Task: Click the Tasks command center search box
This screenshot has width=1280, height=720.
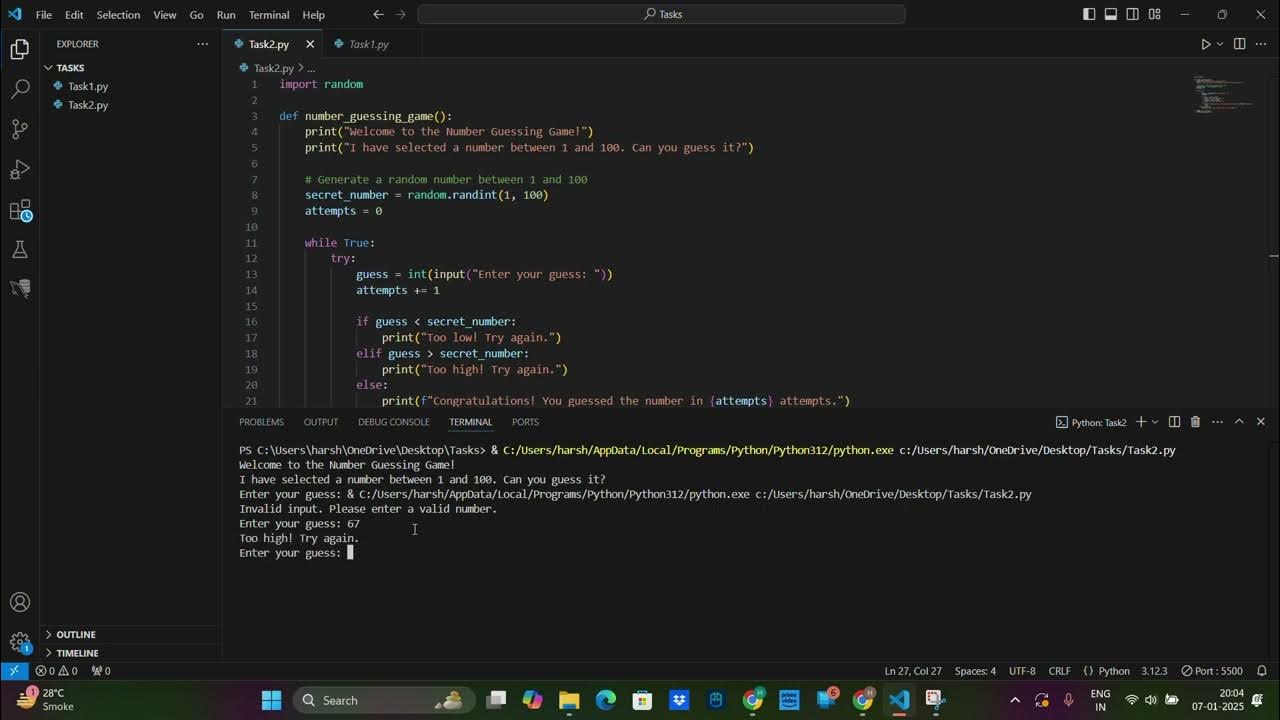Action: pyautogui.click(x=661, y=14)
